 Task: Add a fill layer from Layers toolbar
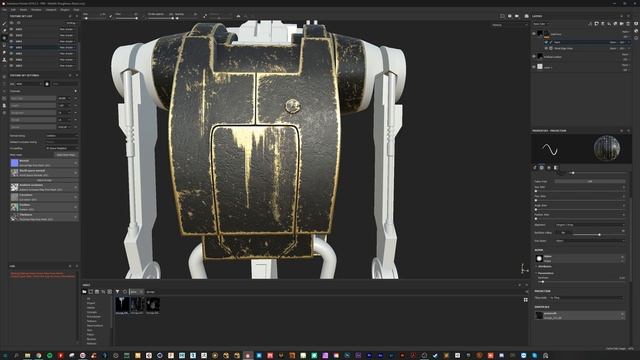(609, 24)
